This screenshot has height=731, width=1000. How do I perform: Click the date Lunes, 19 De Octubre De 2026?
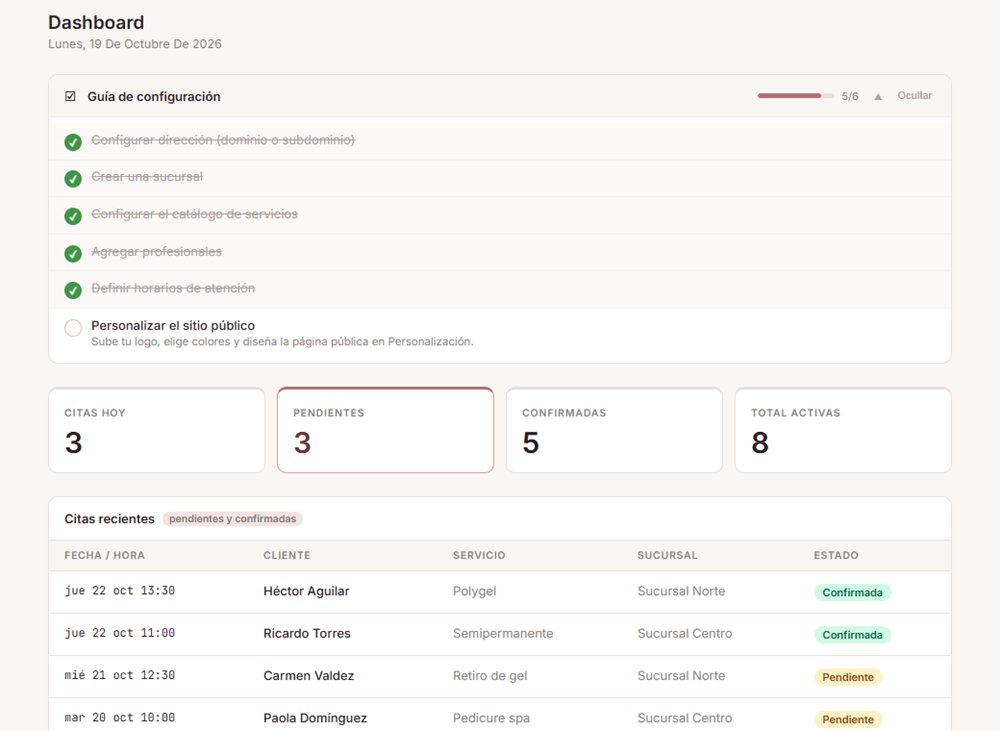coord(135,44)
